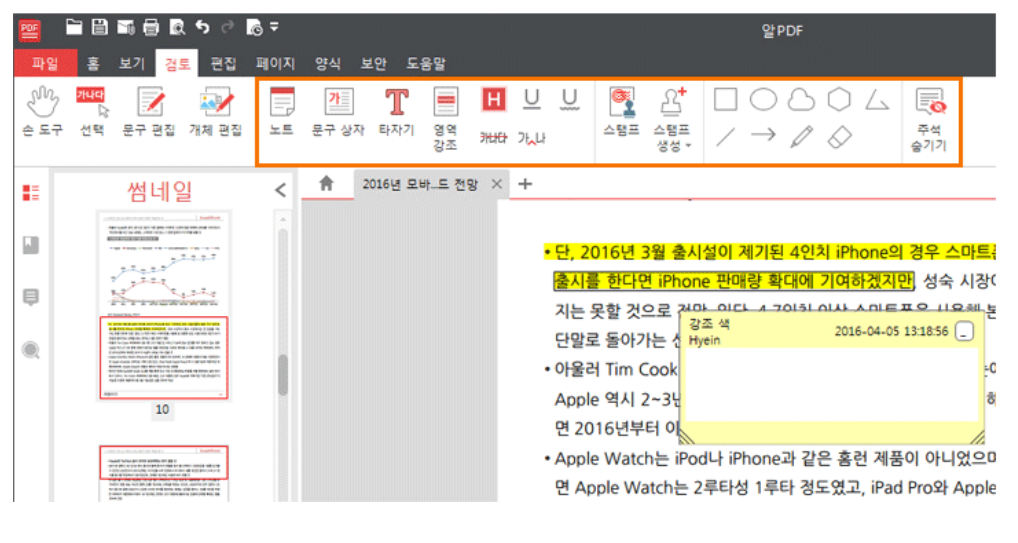Select page 10 thumbnail

pos(163,305)
